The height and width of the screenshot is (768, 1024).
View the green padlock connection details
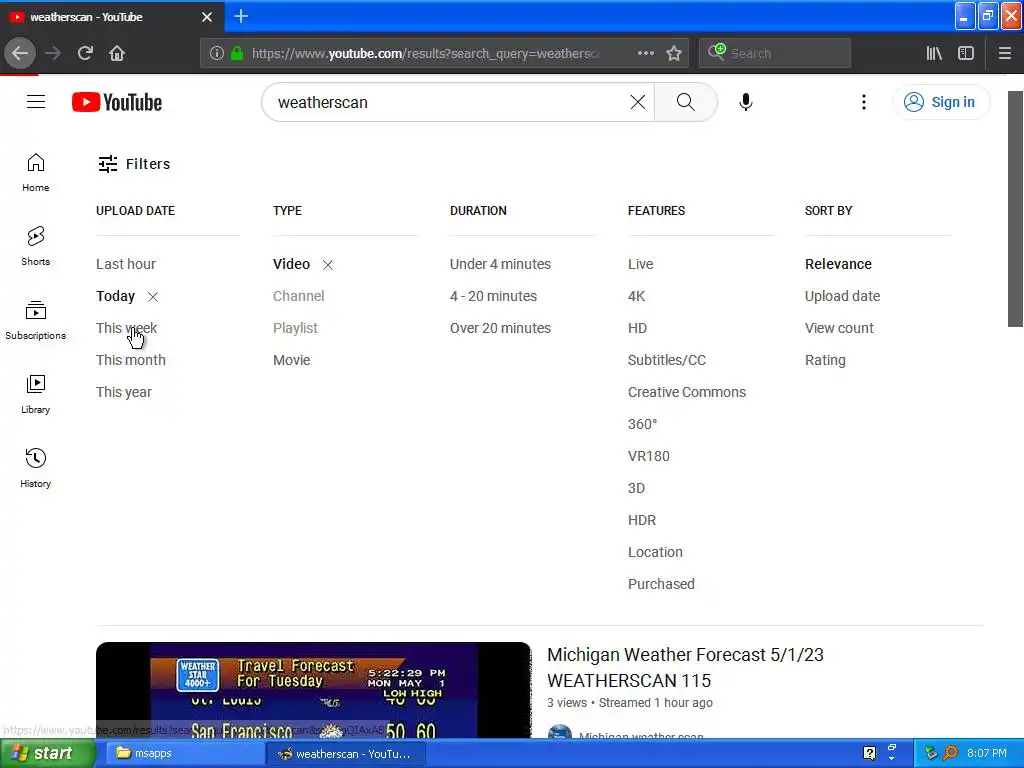[237, 53]
